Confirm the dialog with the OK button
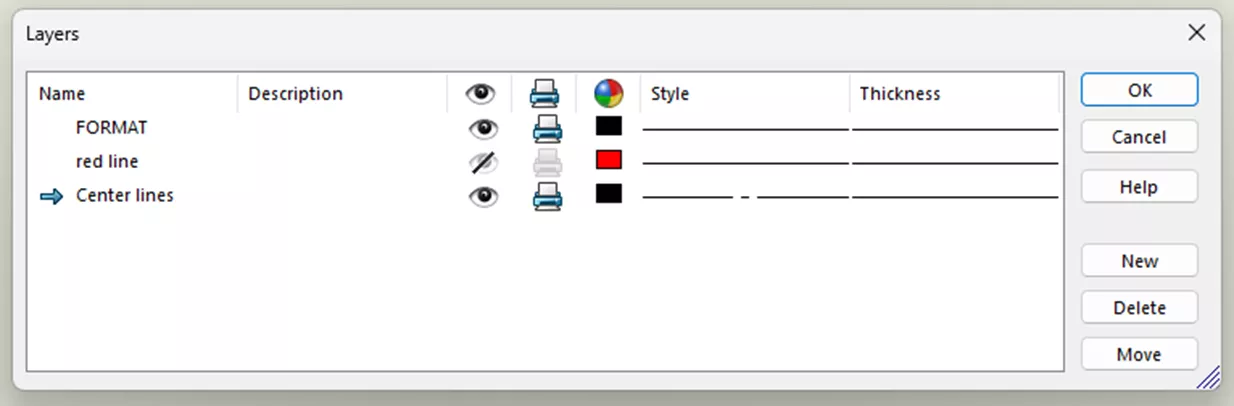1234x406 pixels. pyautogui.click(x=1139, y=90)
